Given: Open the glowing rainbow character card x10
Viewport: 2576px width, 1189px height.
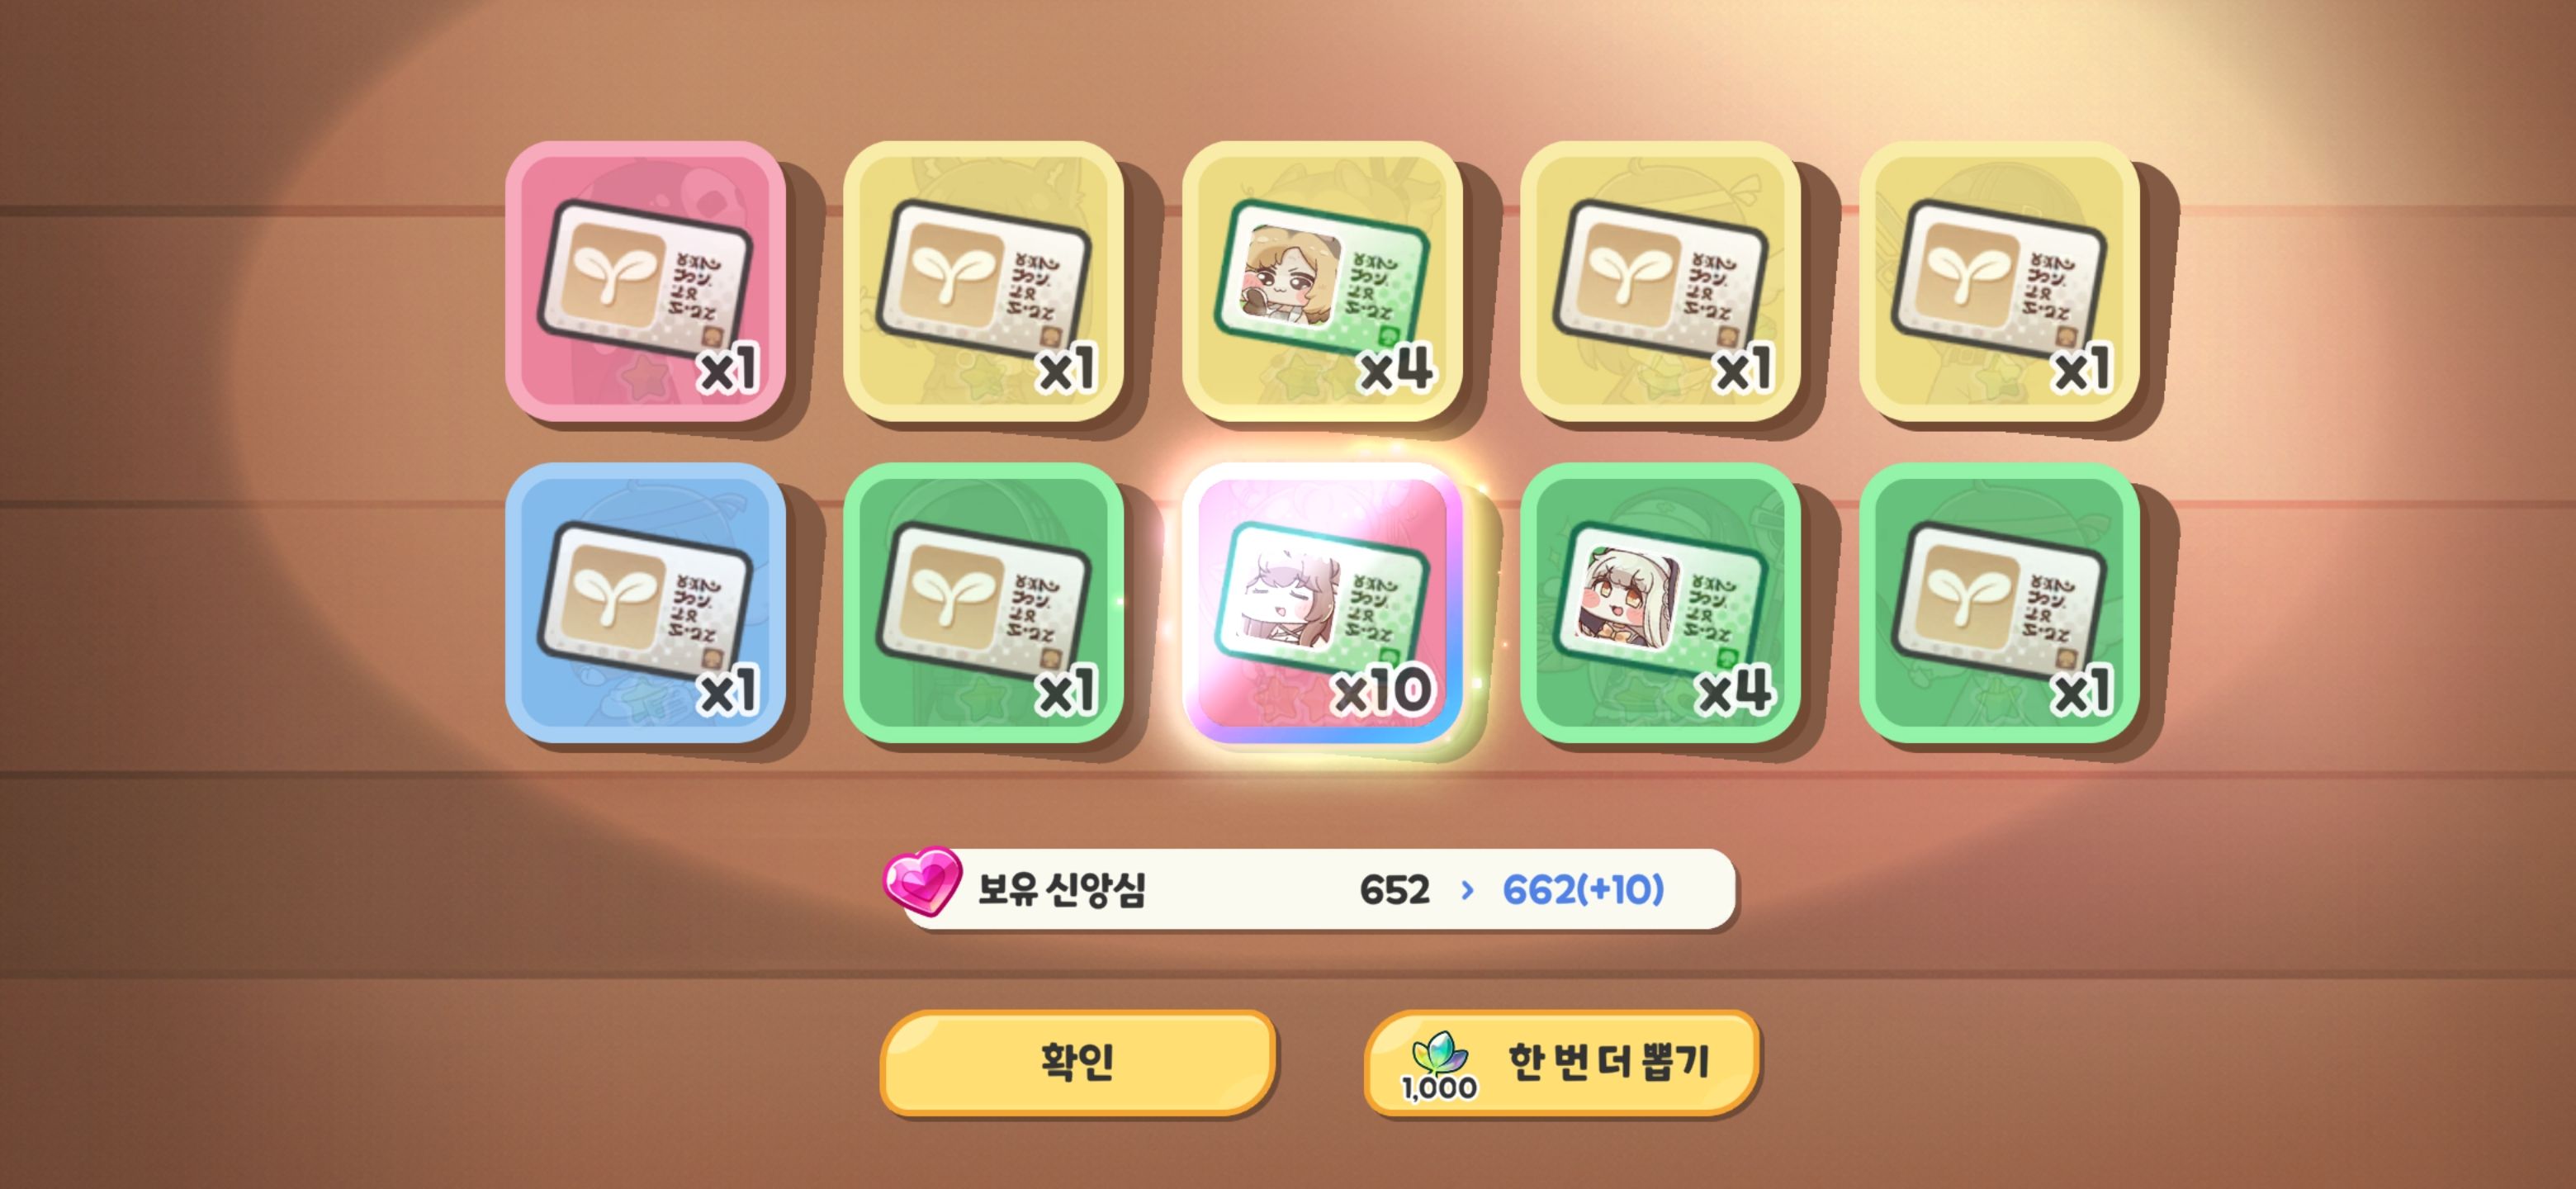Looking at the screenshot, I should (1322, 603).
